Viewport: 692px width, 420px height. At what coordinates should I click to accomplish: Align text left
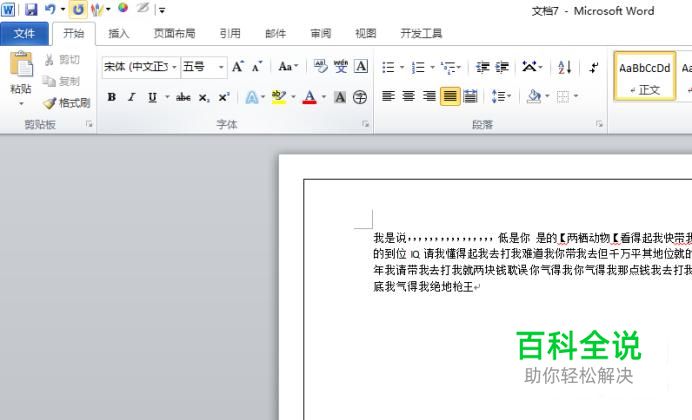pyautogui.click(x=388, y=96)
